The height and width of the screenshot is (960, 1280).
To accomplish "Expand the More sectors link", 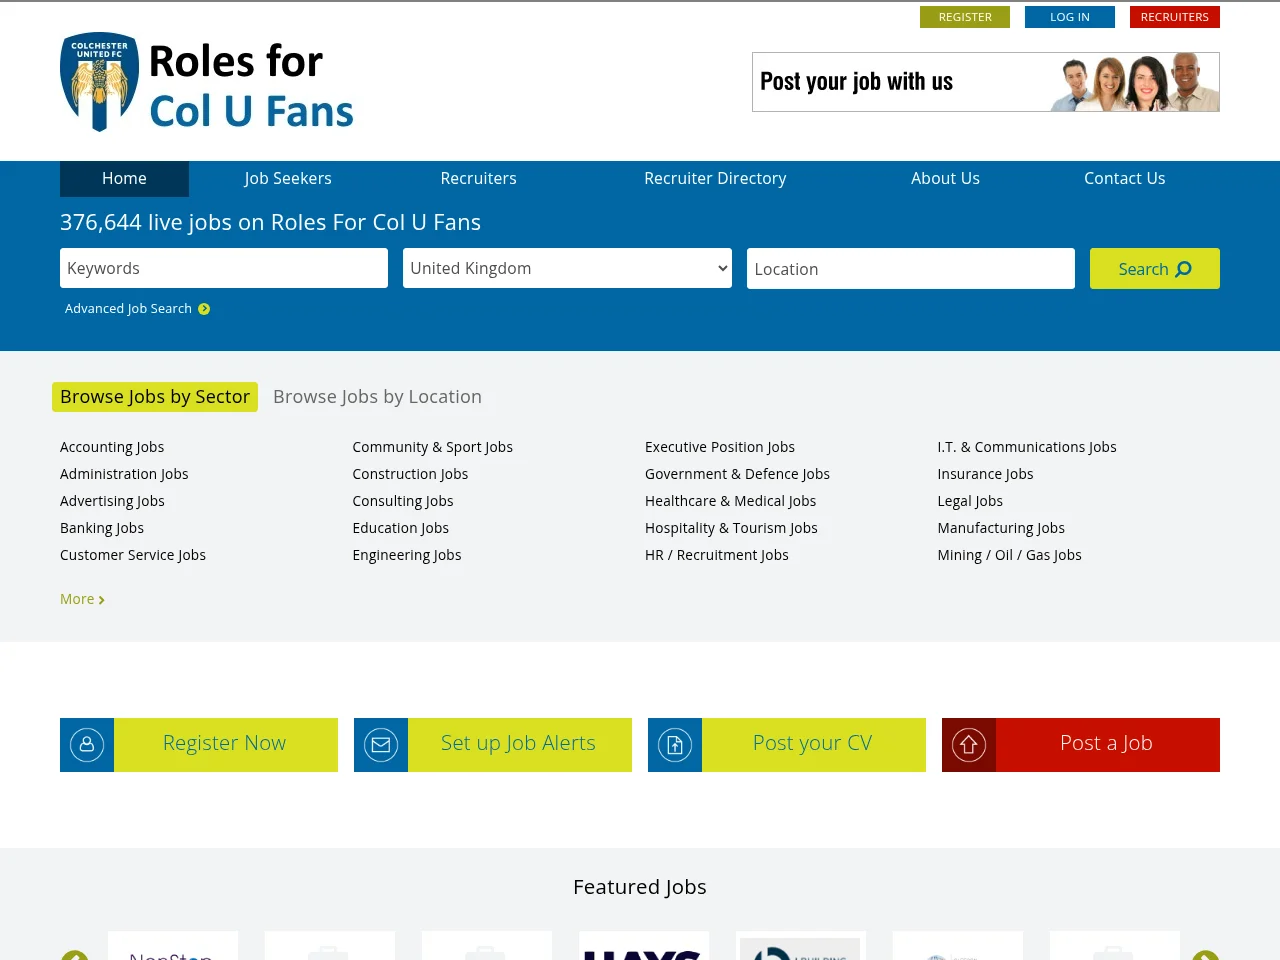I will pyautogui.click(x=82, y=599).
